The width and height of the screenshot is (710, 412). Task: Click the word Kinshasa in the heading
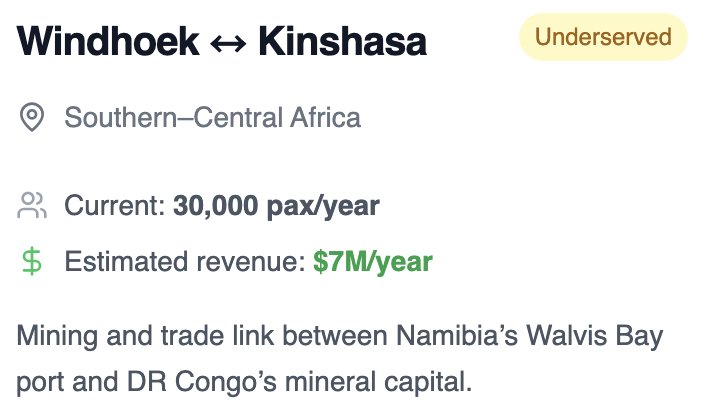coord(343,42)
